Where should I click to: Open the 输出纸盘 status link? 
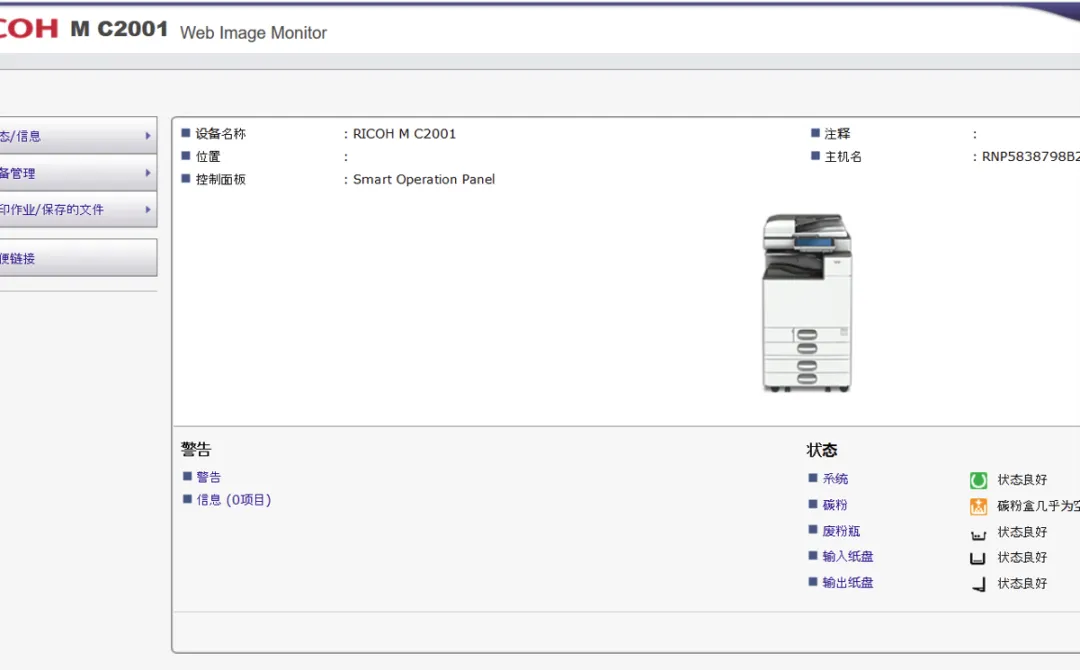[848, 583]
